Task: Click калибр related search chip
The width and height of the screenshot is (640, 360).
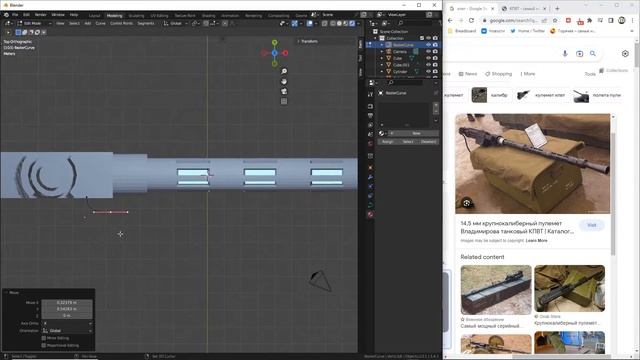Action: 490,95
